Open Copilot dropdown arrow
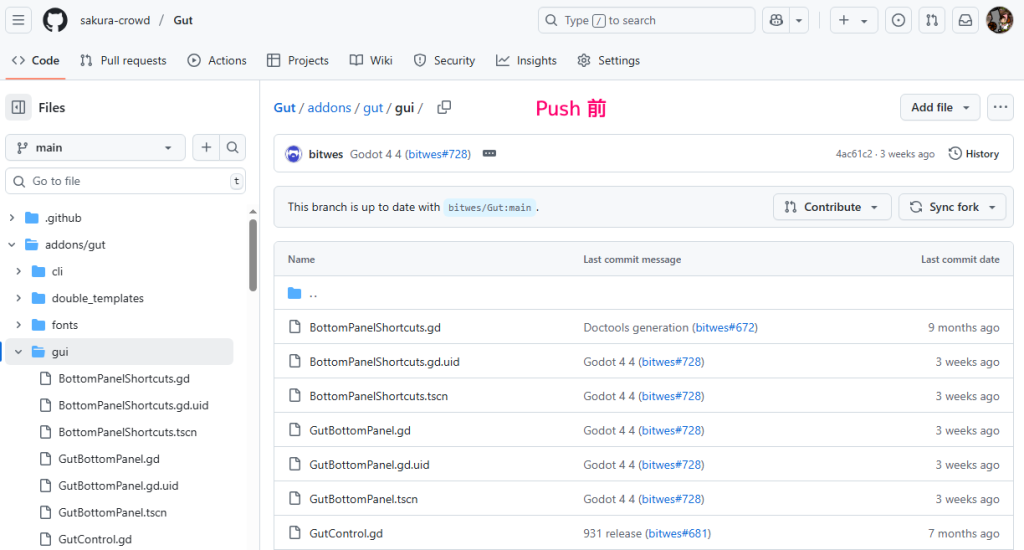This screenshot has width=1024, height=550. (x=799, y=20)
